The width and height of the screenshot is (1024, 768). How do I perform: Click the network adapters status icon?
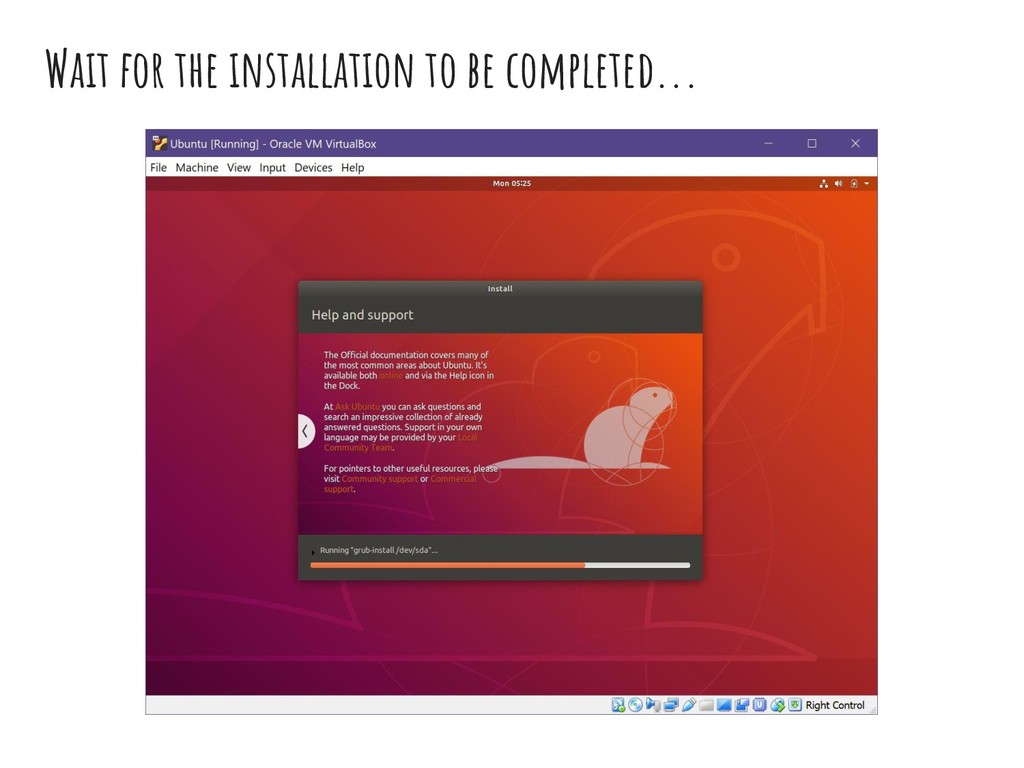point(671,705)
